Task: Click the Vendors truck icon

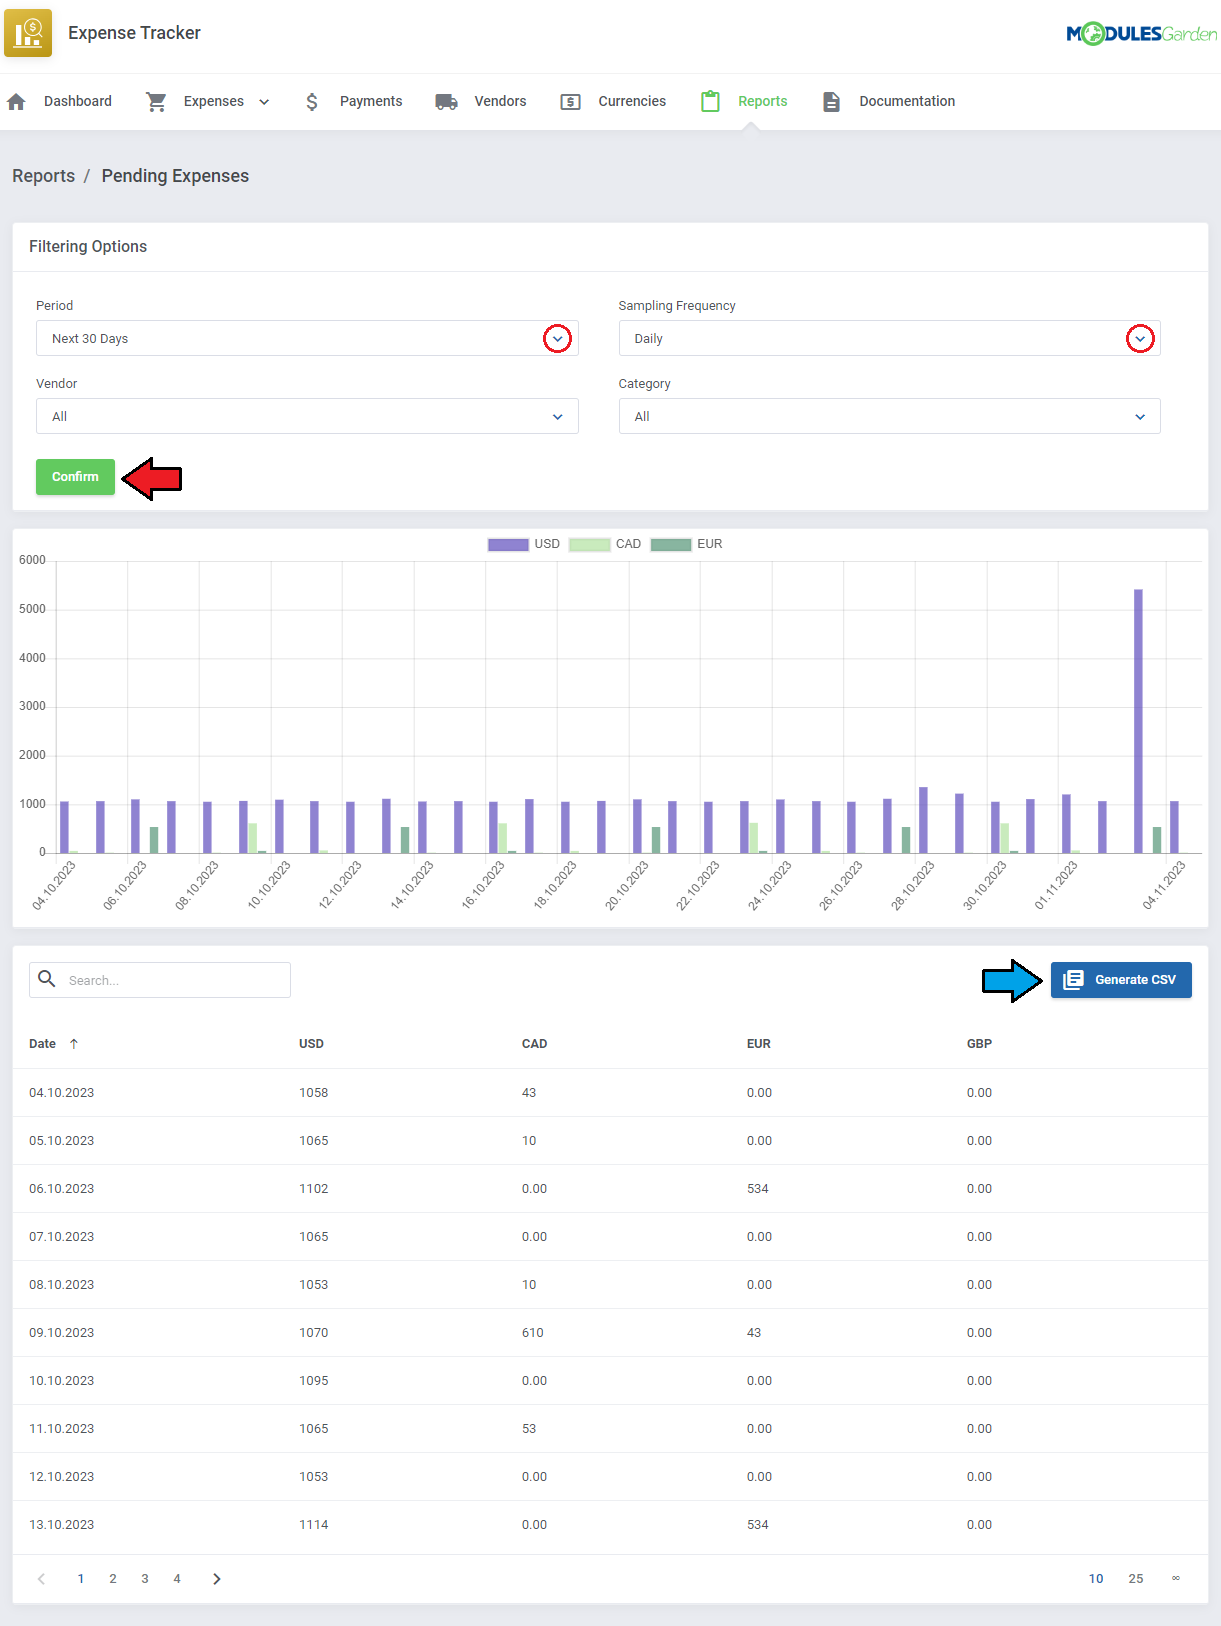Action: coord(446,101)
